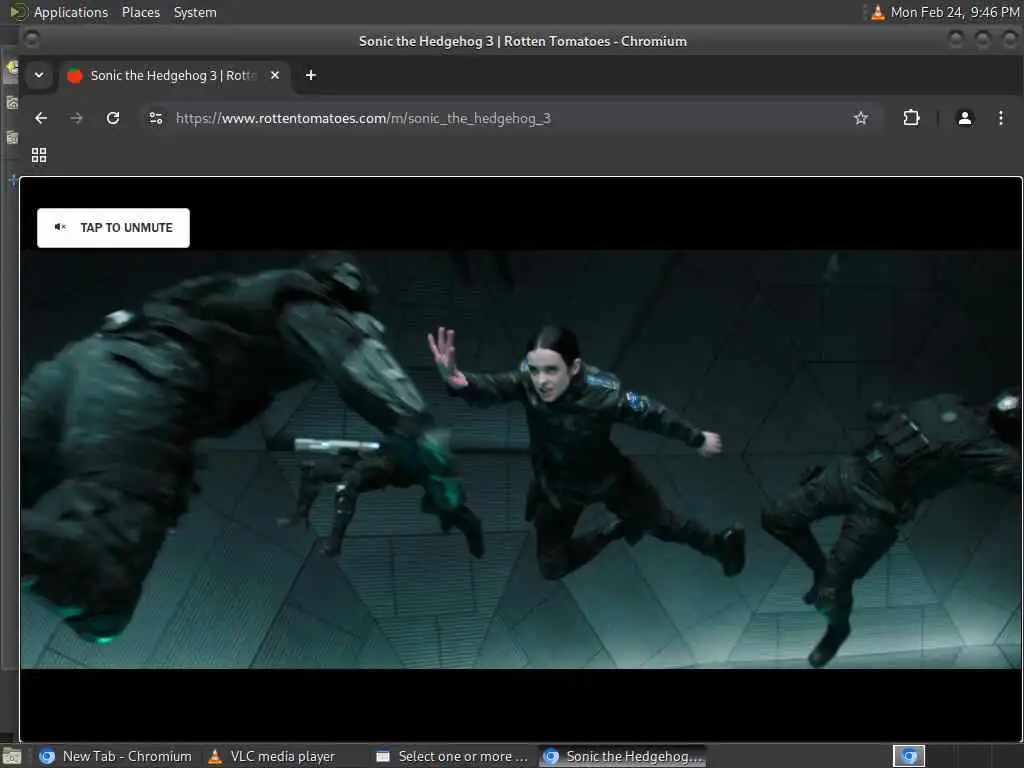Switch to the Select one or more window
The width and height of the screenshot is (1024, 768).
(x=453, y=756)
